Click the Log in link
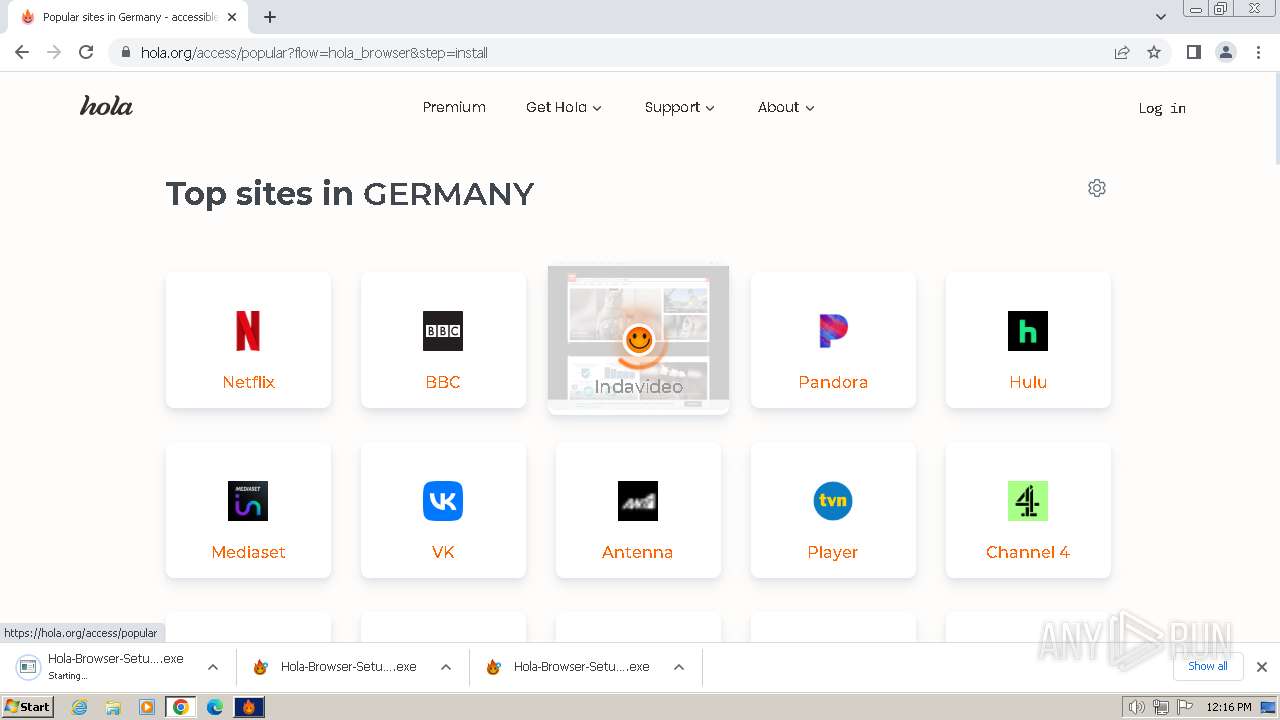 (x=1162, y=108)
